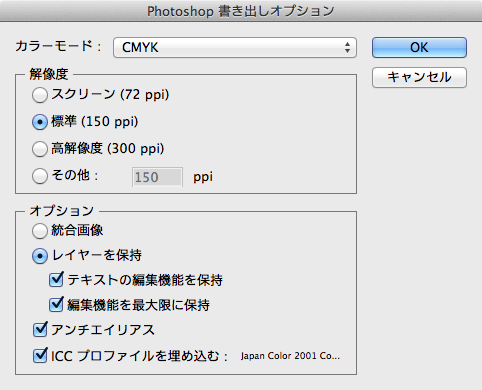
Task: Click the 150 ppi input field
Action: coord(157,177)
